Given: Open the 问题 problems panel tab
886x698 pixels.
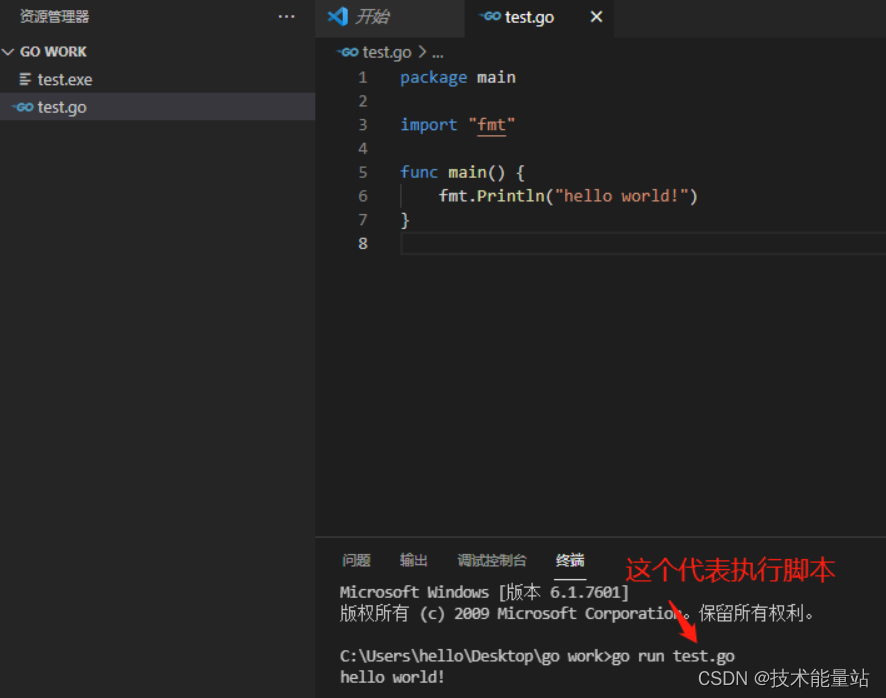Looking at the screenshot, I should pos(356,560).
